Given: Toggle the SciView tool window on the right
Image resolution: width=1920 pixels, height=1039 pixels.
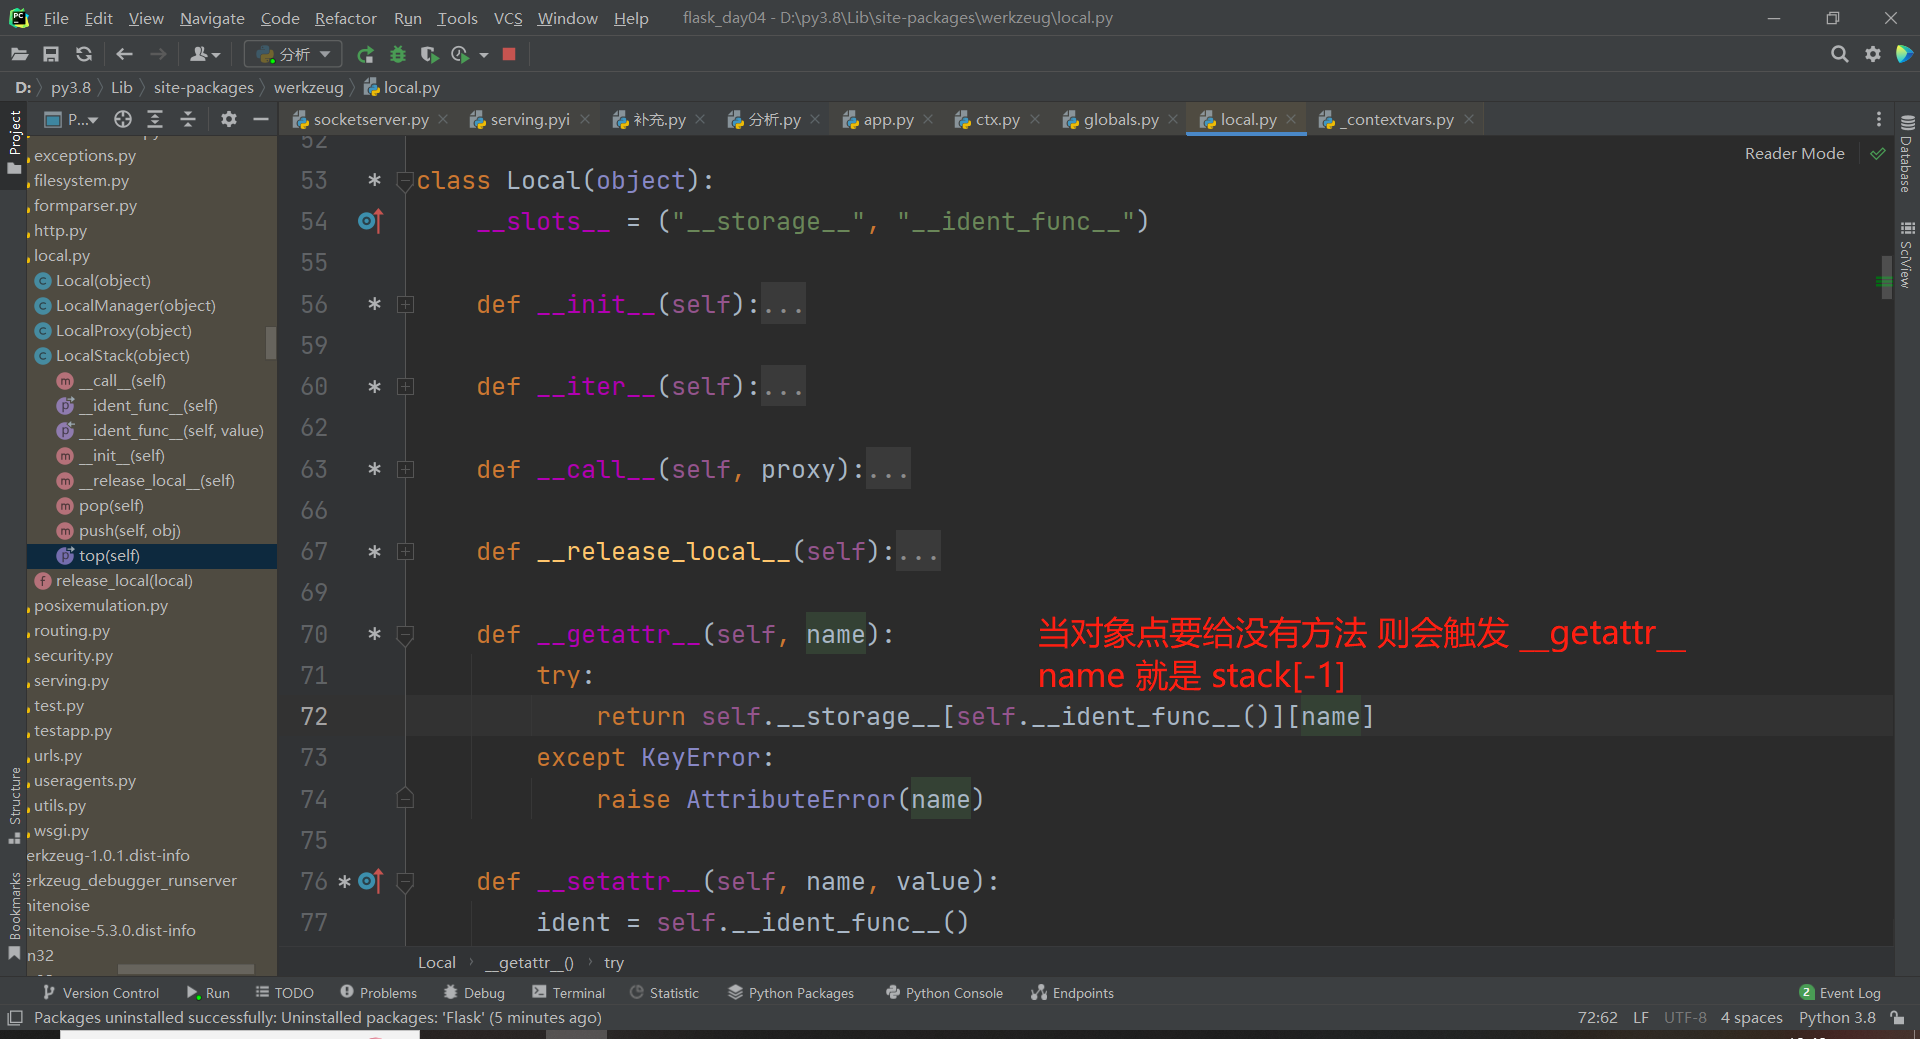Looking at the screenshot, I should point(1906,255).
